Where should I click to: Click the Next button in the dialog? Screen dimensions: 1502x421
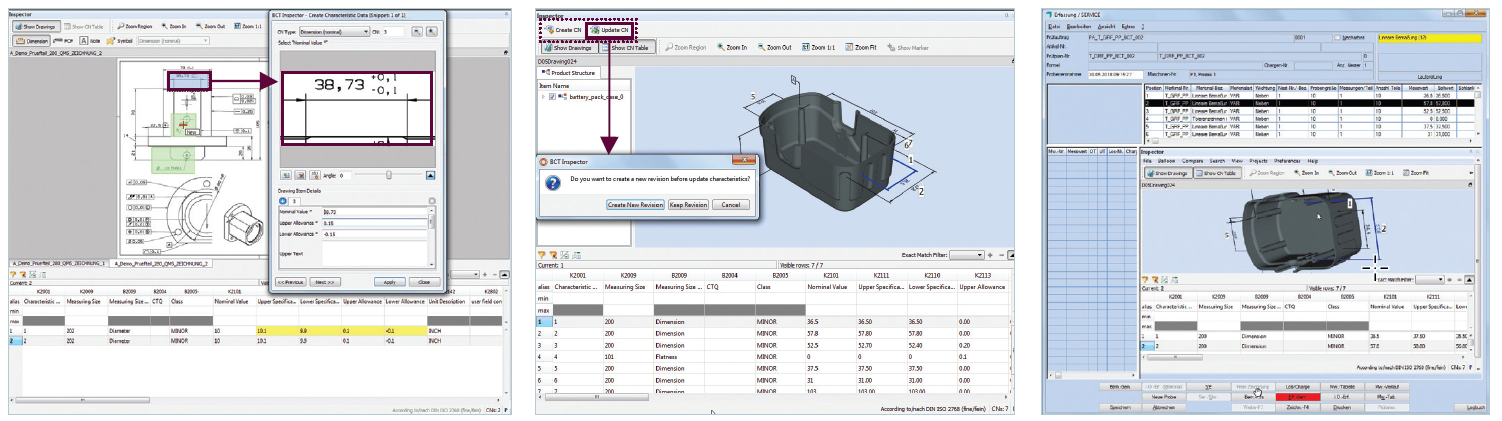coord(325,282)
